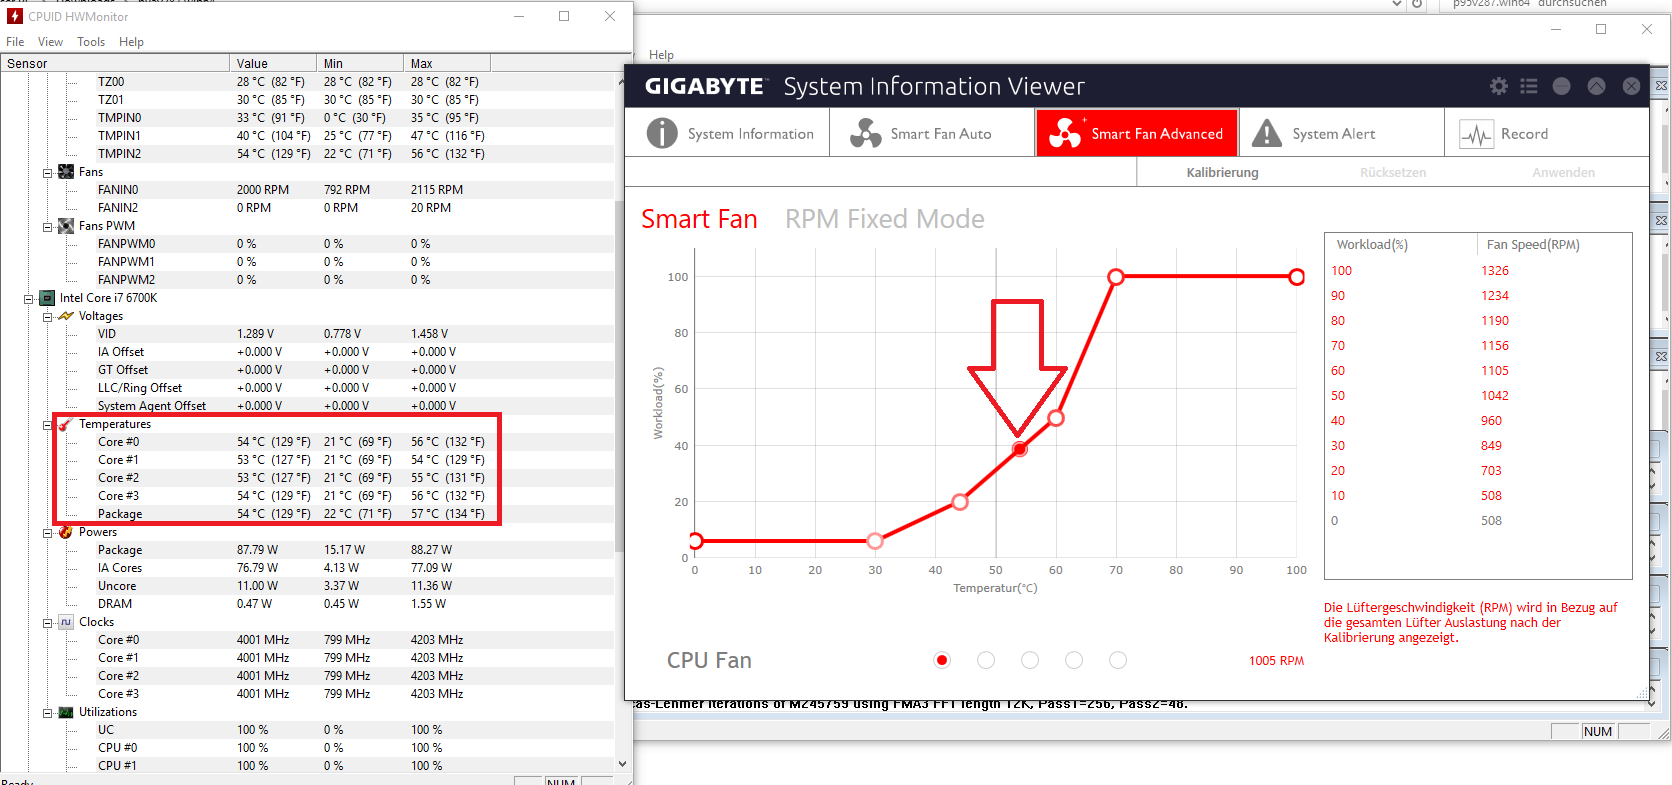Viewport: 1672px width, 785px height.
Task: Select the second fan radio dot
Action: point(986,660)
